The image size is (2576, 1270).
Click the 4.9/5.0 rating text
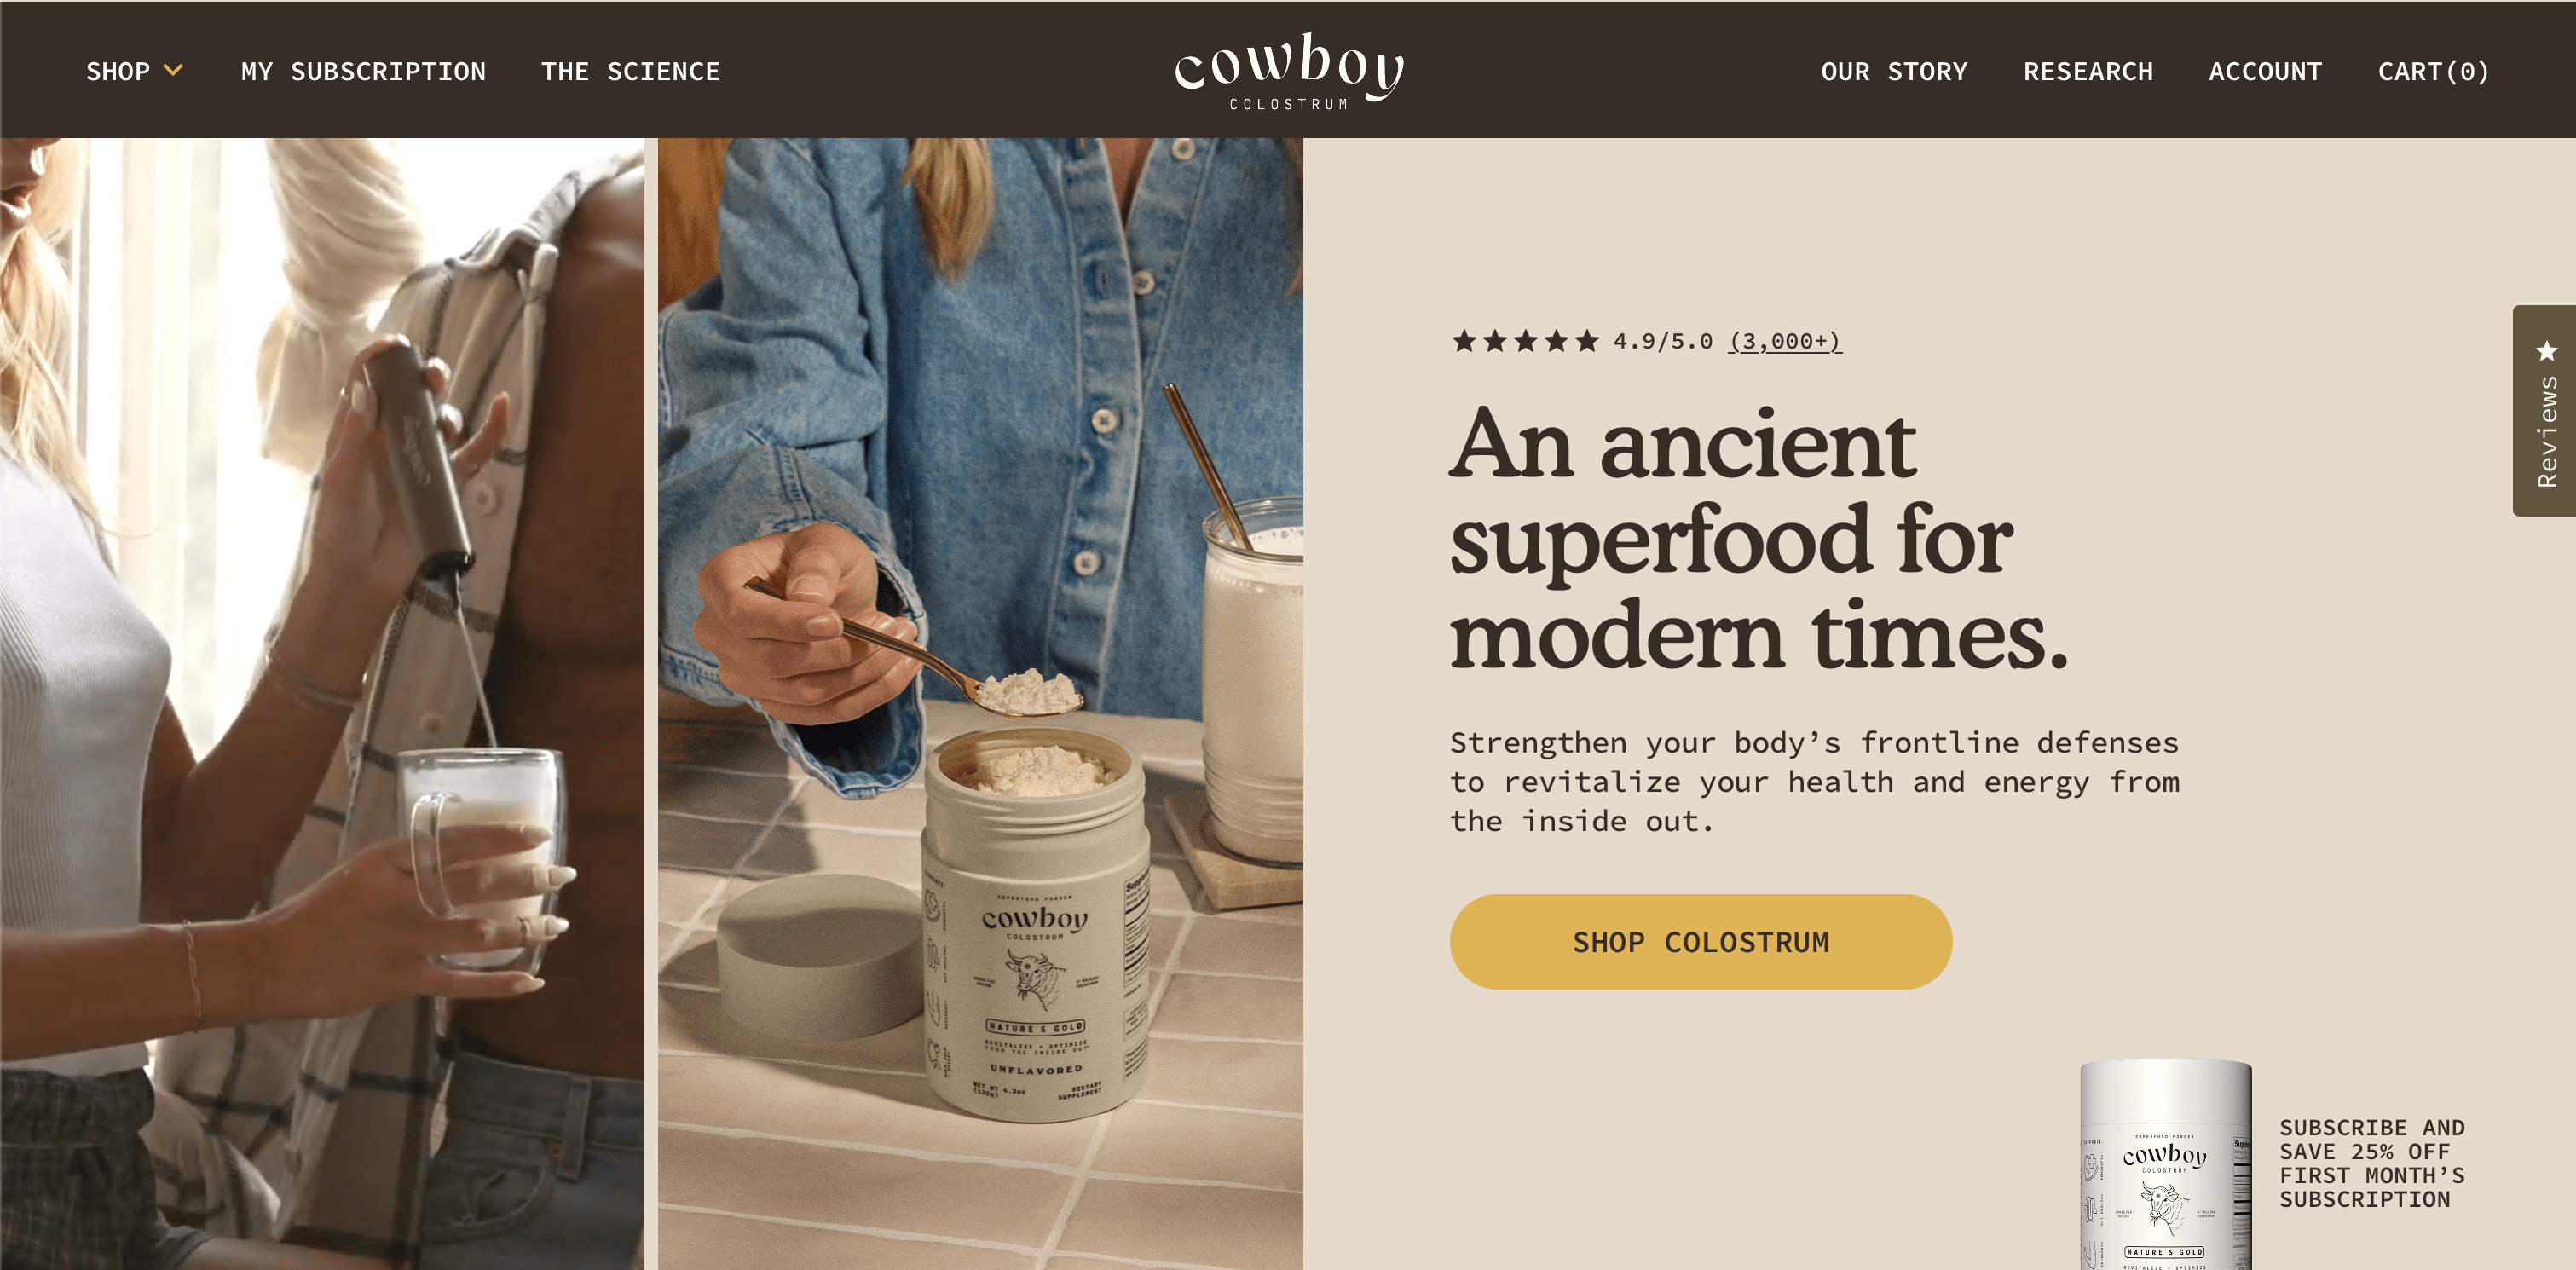pos(1663,342)
